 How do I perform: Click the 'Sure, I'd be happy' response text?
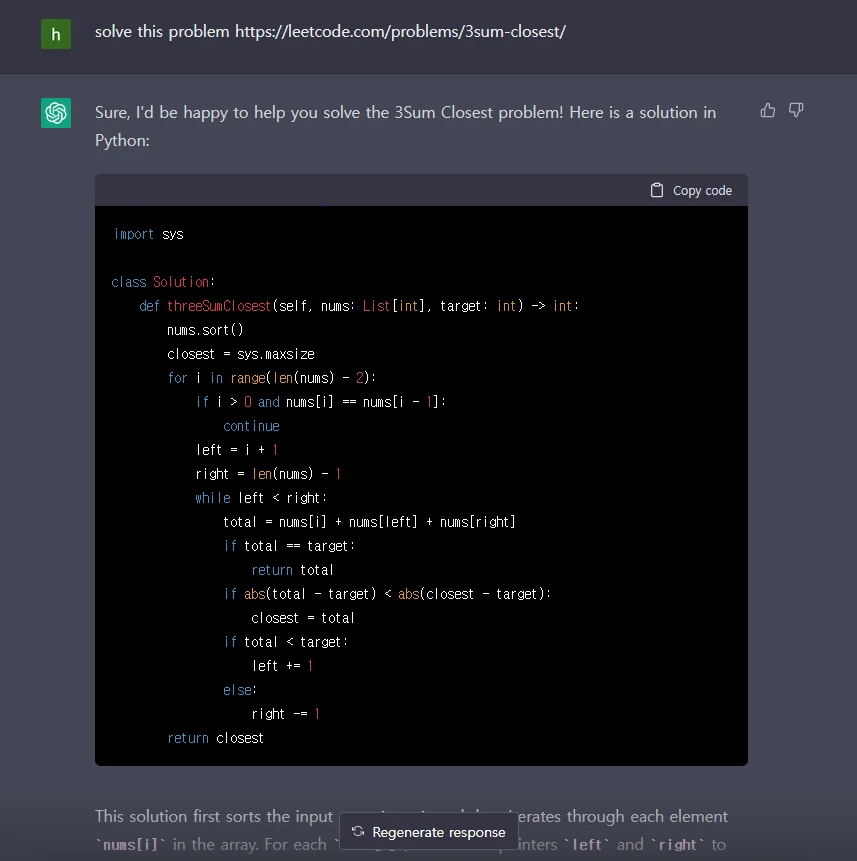(x=405, y=126)
